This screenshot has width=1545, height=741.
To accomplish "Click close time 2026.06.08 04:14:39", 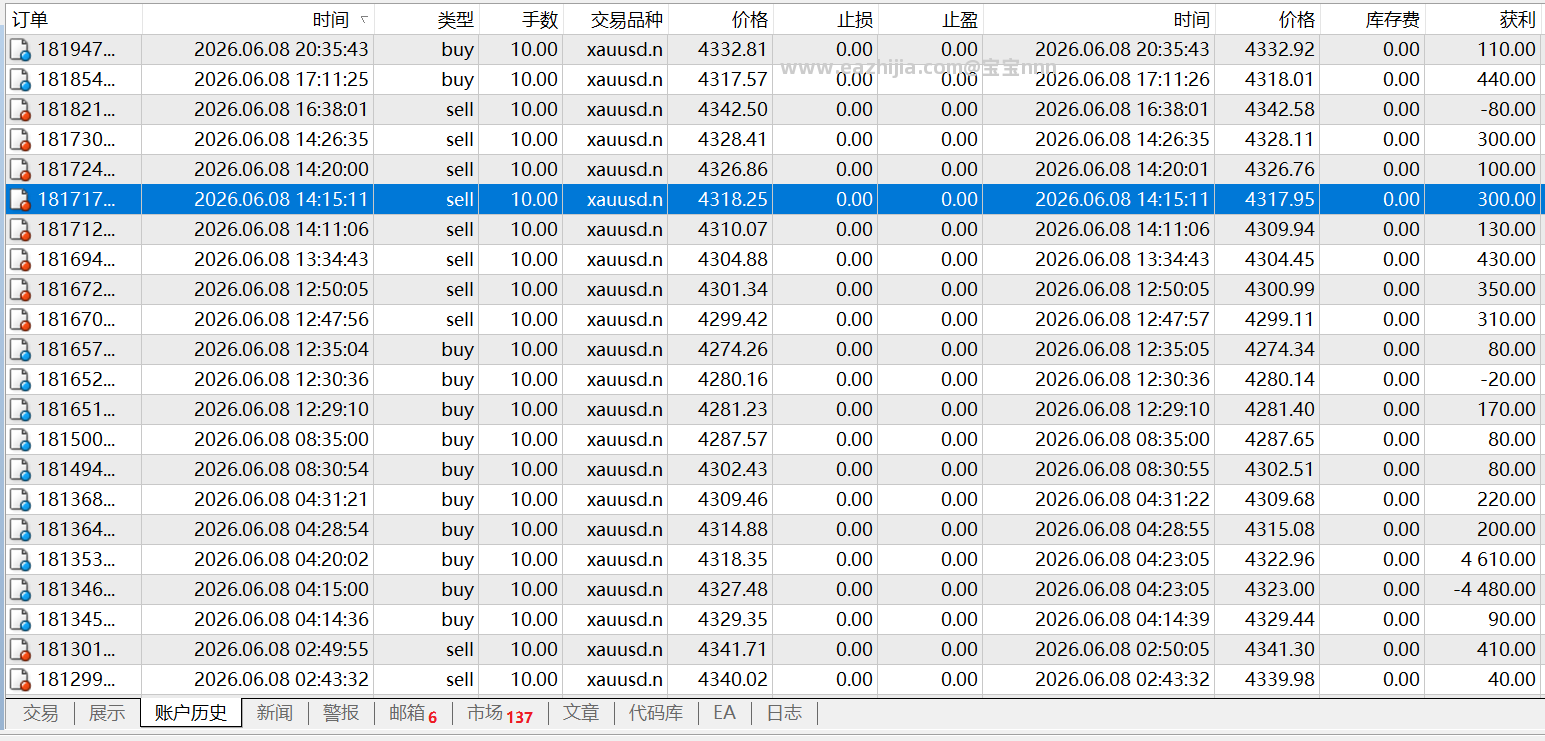I will pyautogui.click(x=1122, y=620).
